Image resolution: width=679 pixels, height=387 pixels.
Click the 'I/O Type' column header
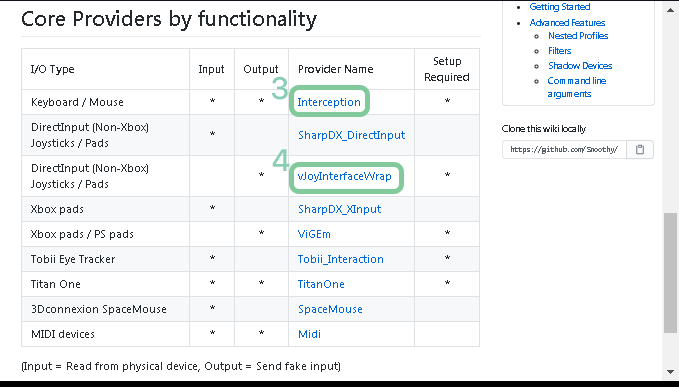(x=105, y=69)
